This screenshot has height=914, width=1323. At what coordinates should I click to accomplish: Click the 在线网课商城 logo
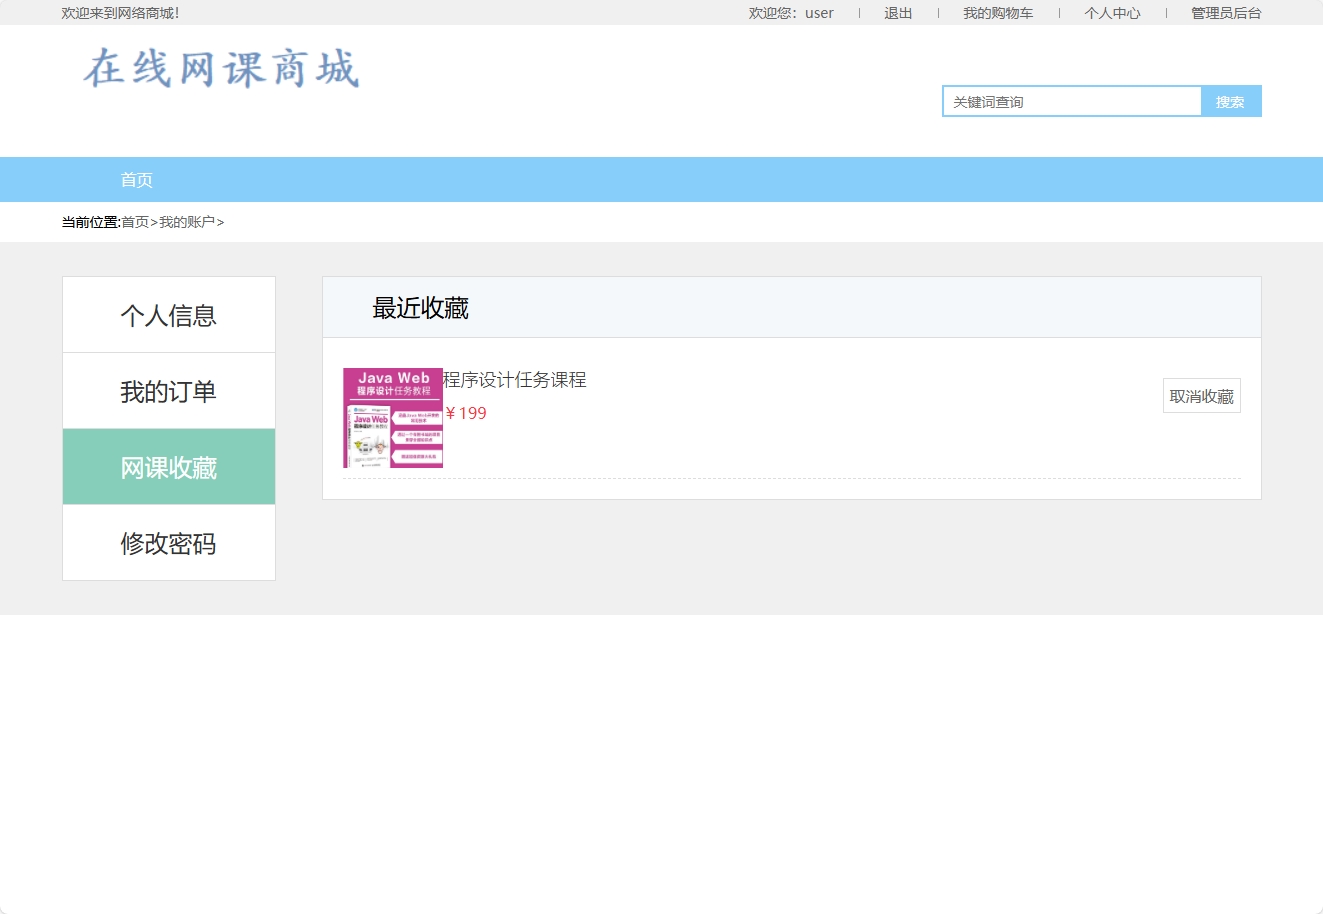pos(220,70)
